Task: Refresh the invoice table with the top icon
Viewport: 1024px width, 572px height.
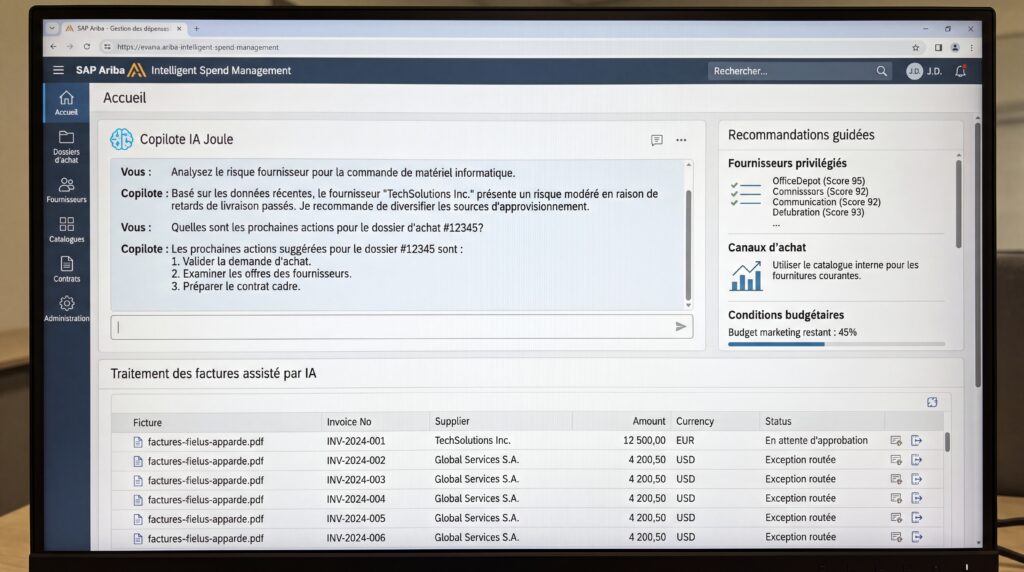Action: coord(932,402)
